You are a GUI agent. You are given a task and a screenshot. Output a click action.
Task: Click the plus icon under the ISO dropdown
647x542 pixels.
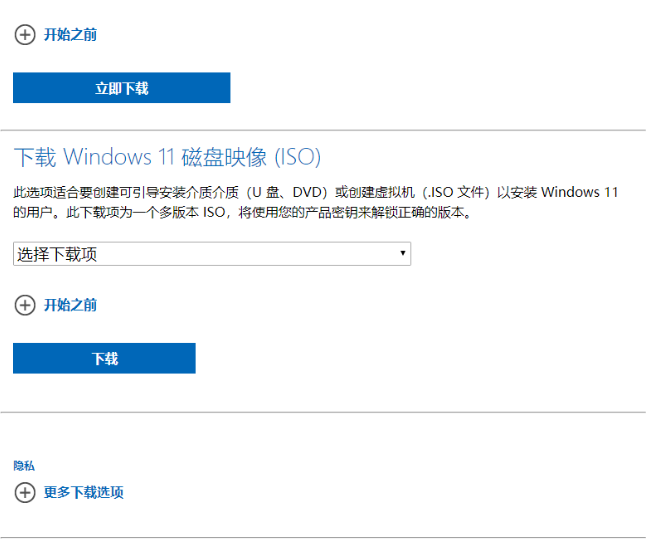(24, 305)
